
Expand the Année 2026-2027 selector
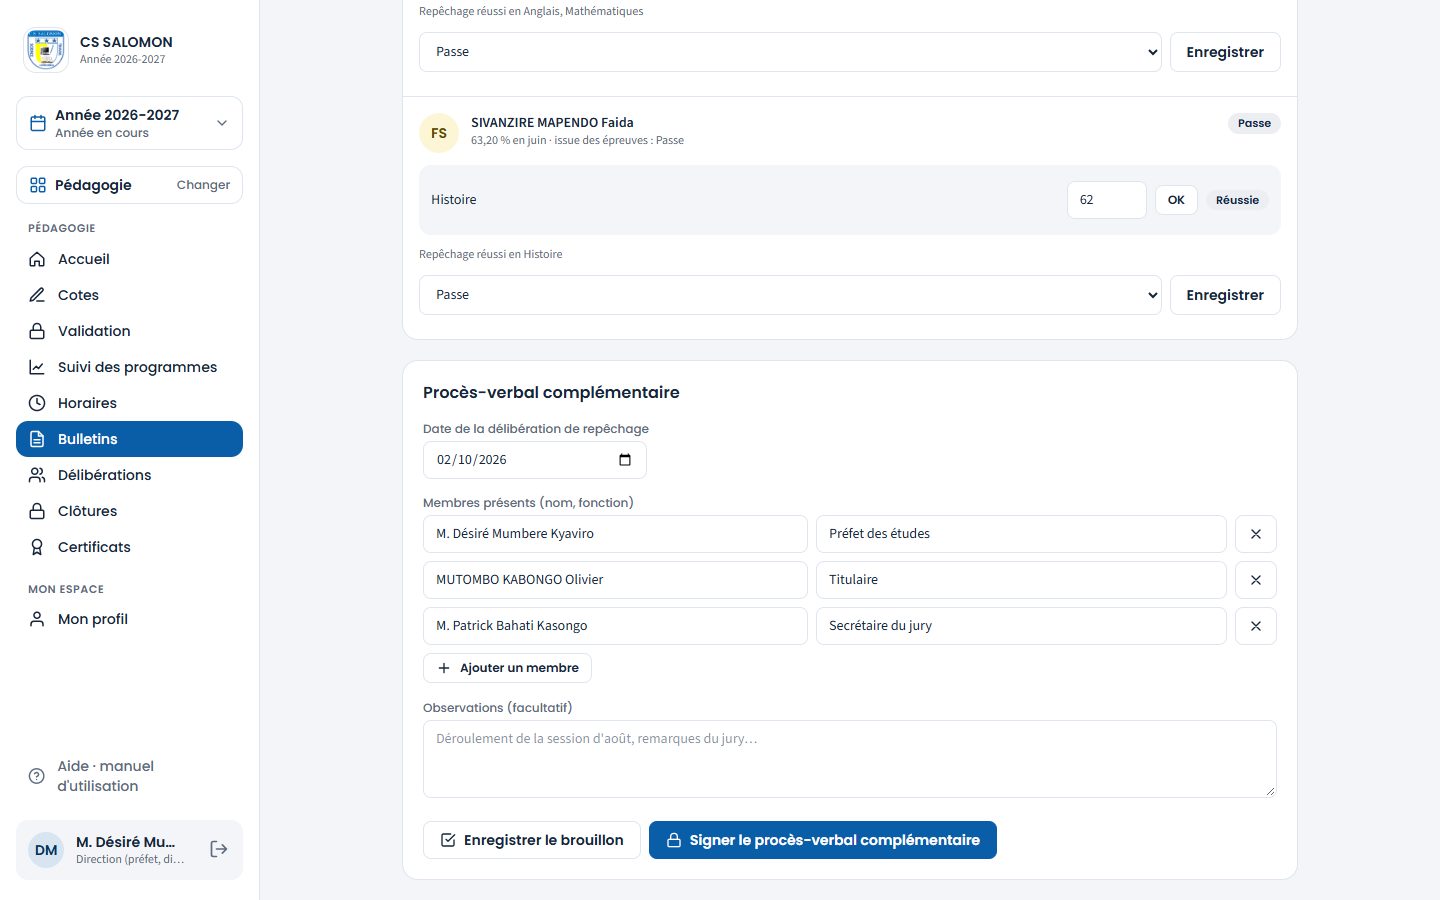[x=129, y=123]
